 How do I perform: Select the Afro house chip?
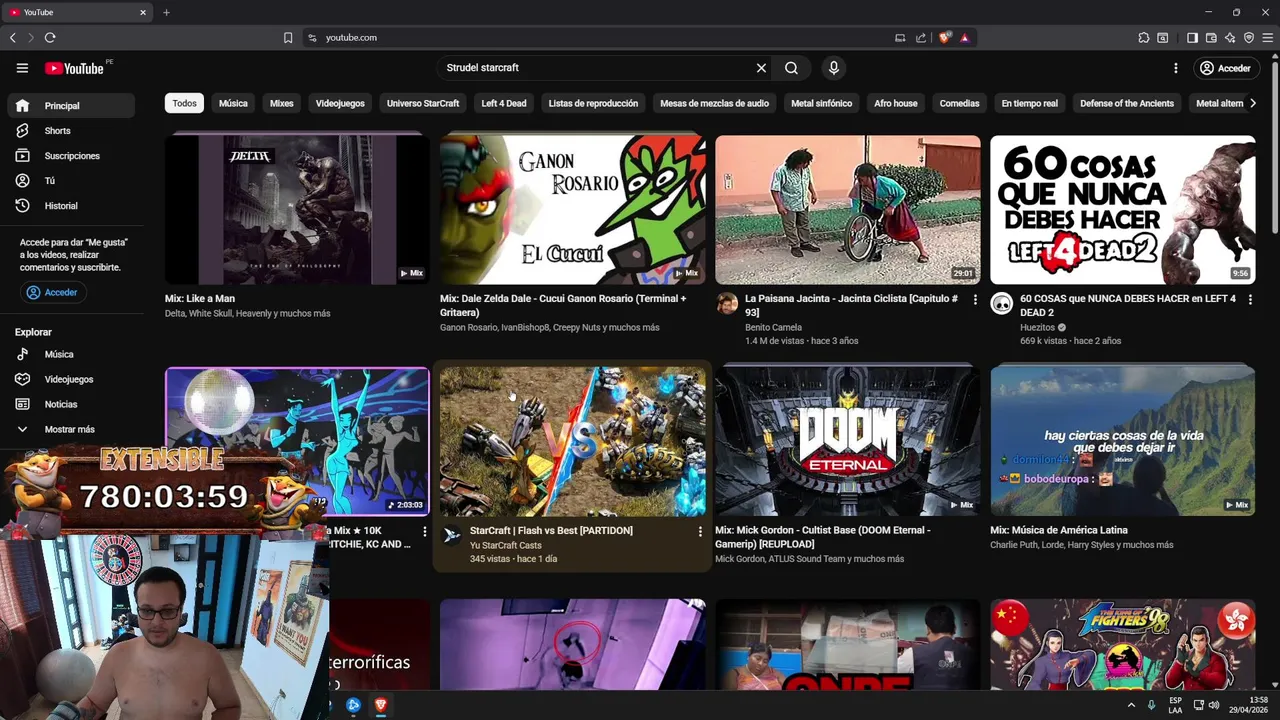click(x=896, y=103)
